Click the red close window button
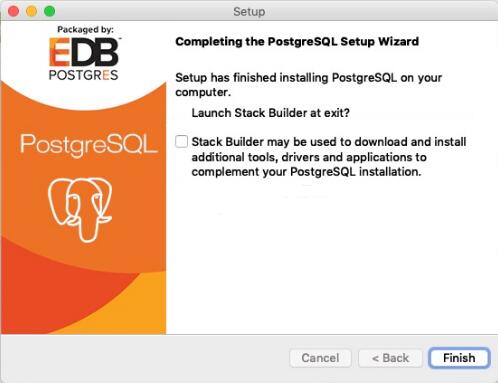This screenshot has width=498, height=383. click(13, 11)
